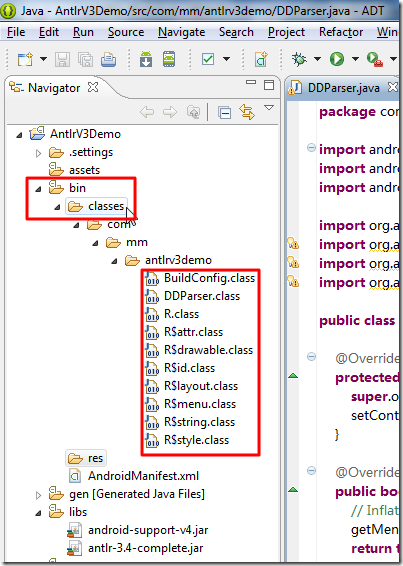Click the Debug bug toolbar icon
This screenshot has height=566, width=403.
(299, 59)
